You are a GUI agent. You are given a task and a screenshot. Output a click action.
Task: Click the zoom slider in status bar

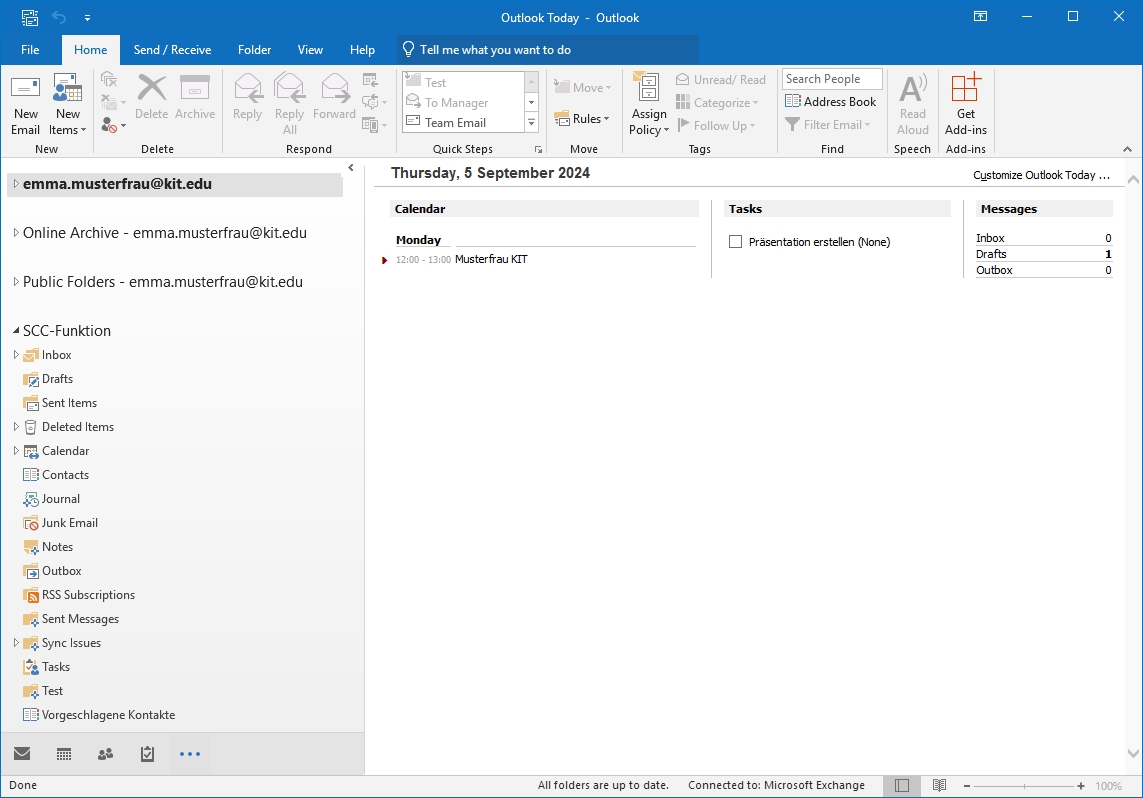[1025, 786]
